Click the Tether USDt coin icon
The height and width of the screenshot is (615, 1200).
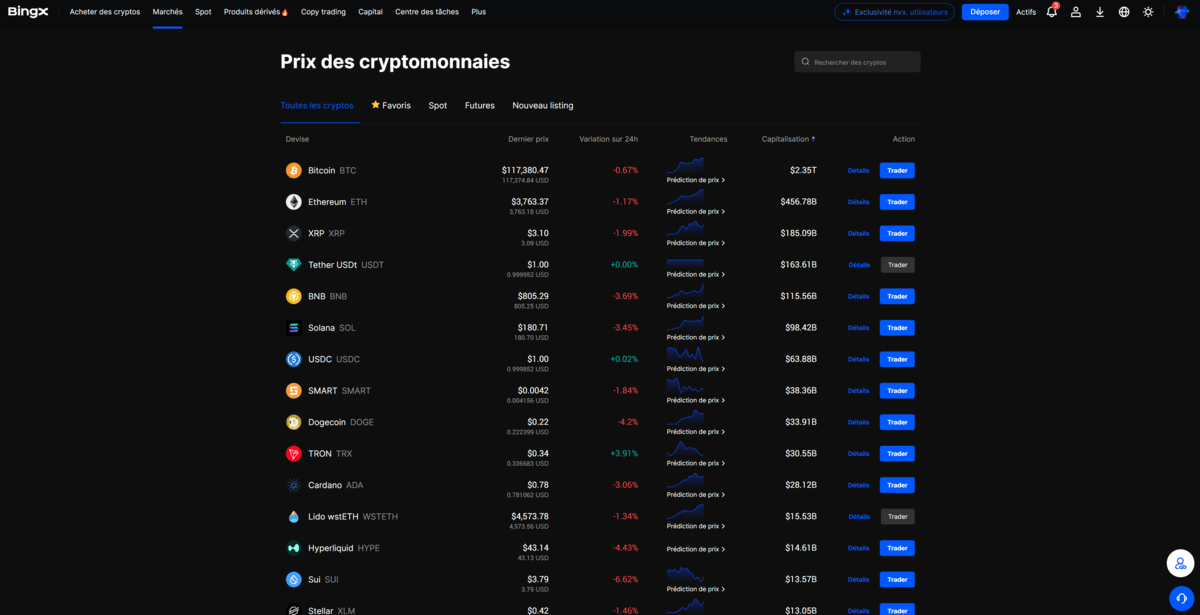294,265
